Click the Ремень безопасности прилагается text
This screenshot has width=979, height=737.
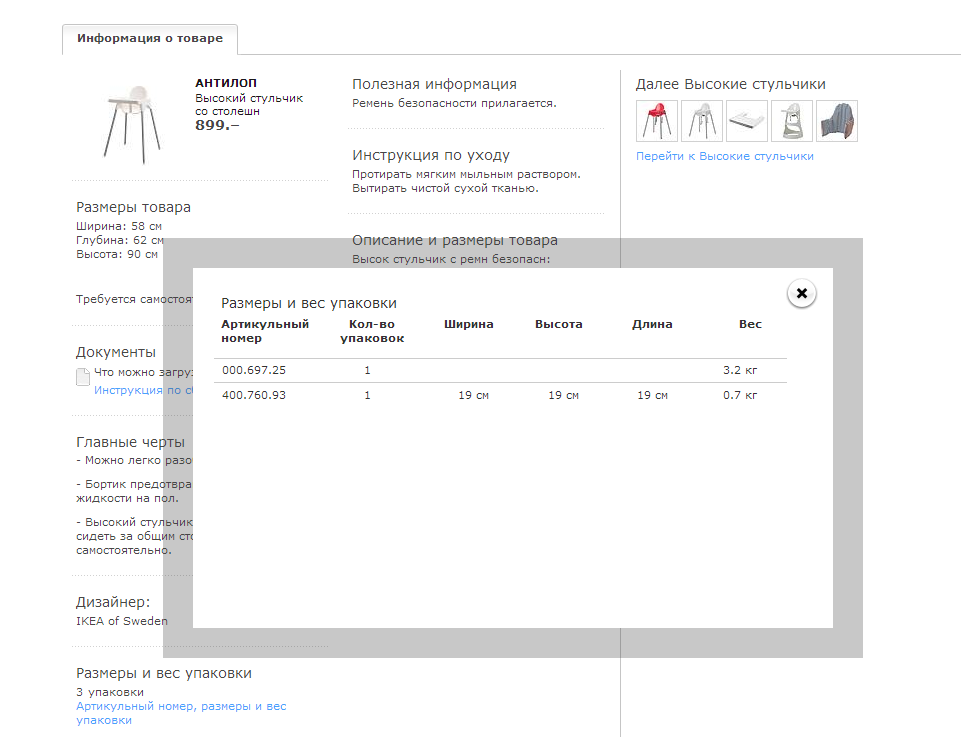pyautogui.click(x=454, y=104)
